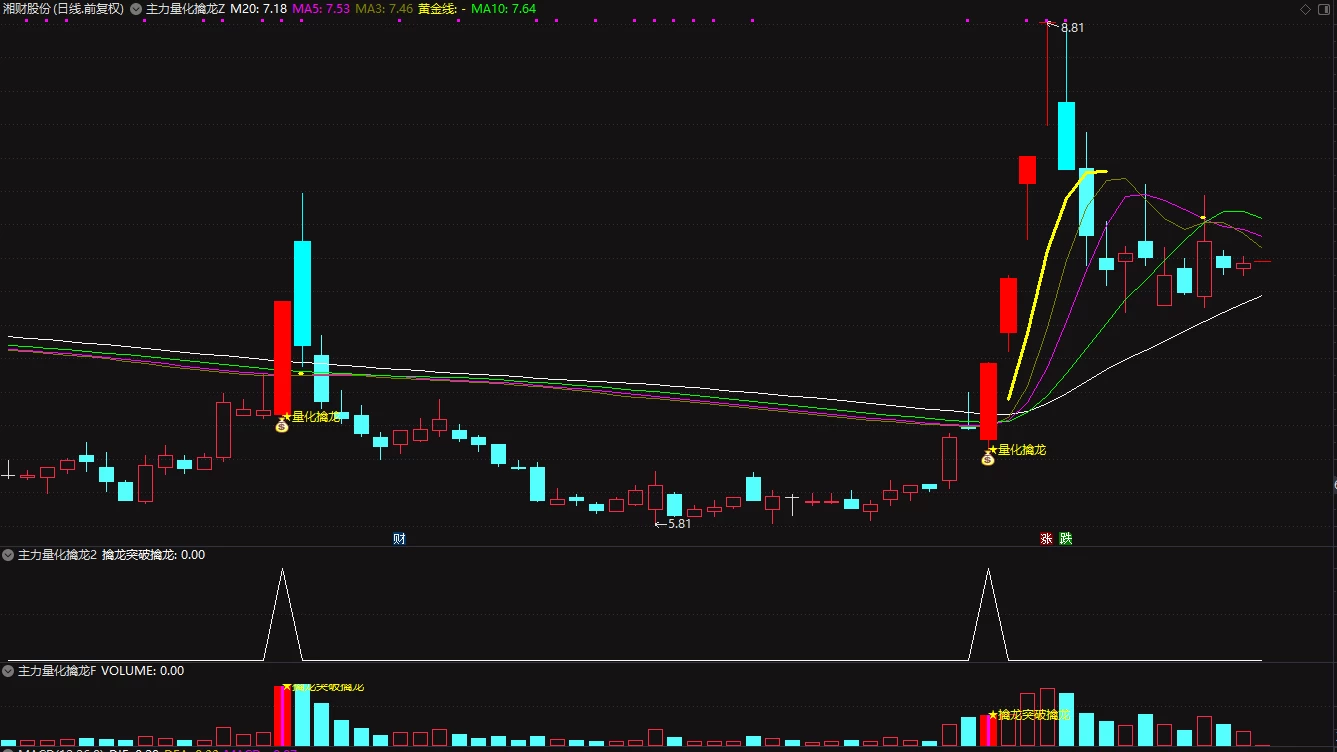The height and width of the screenshot is (752, 1337).
Task: Click the red 涨 marker on the time axis
Action: coord(1046,539)
